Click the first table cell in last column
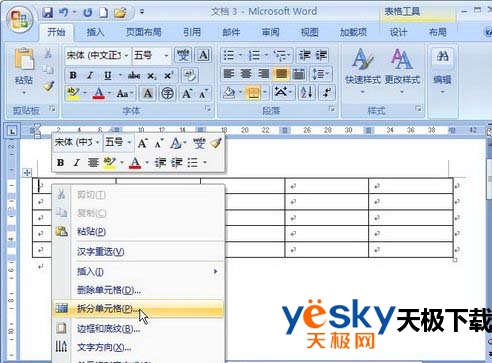Screen dimensions: 492x363 (411, 186)
